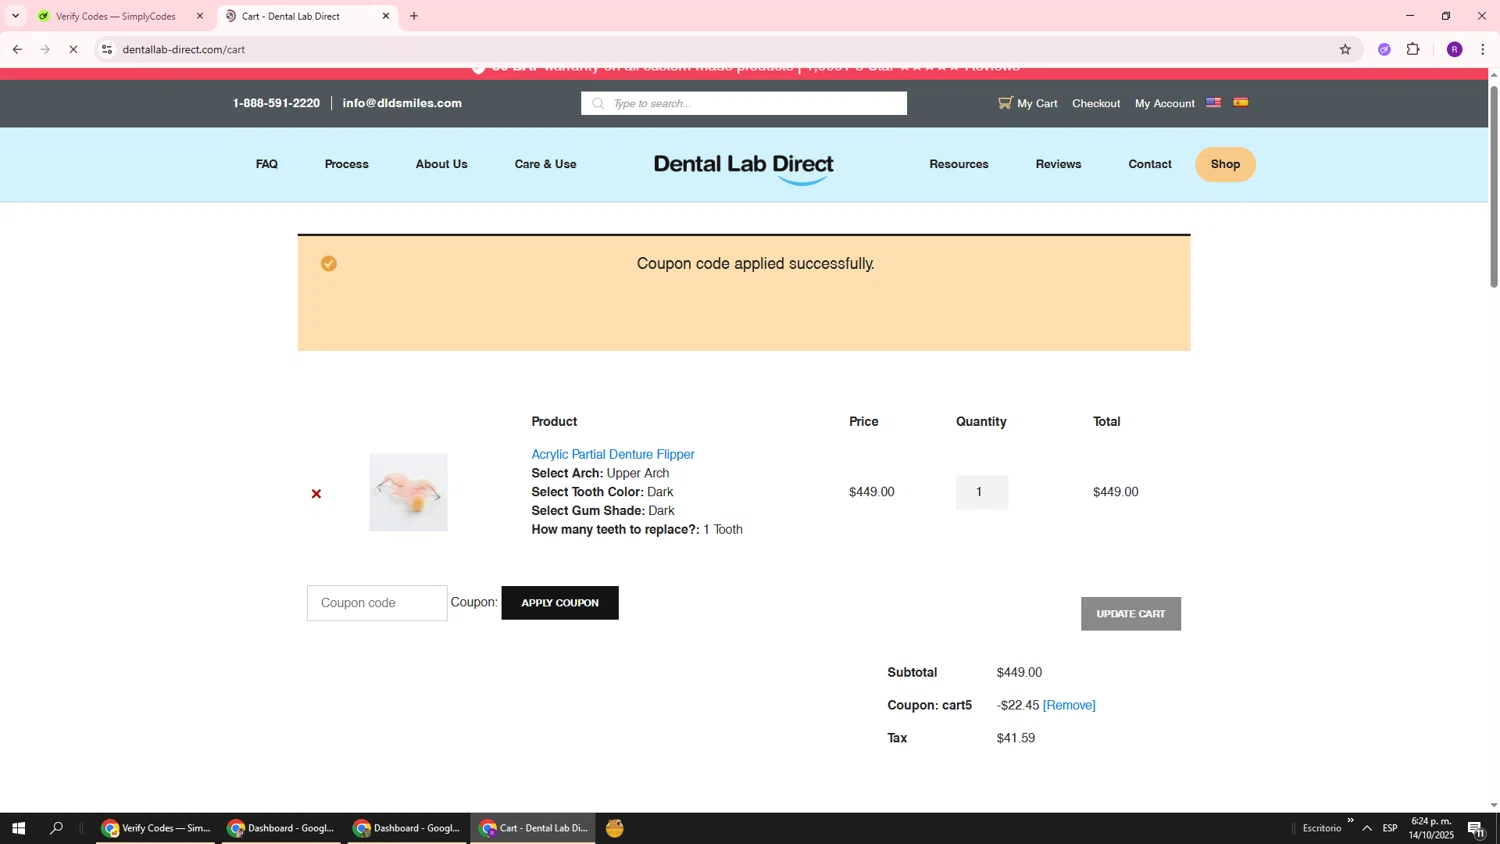Close the Verify Codes SimplyCodes tab

[199, 16]
